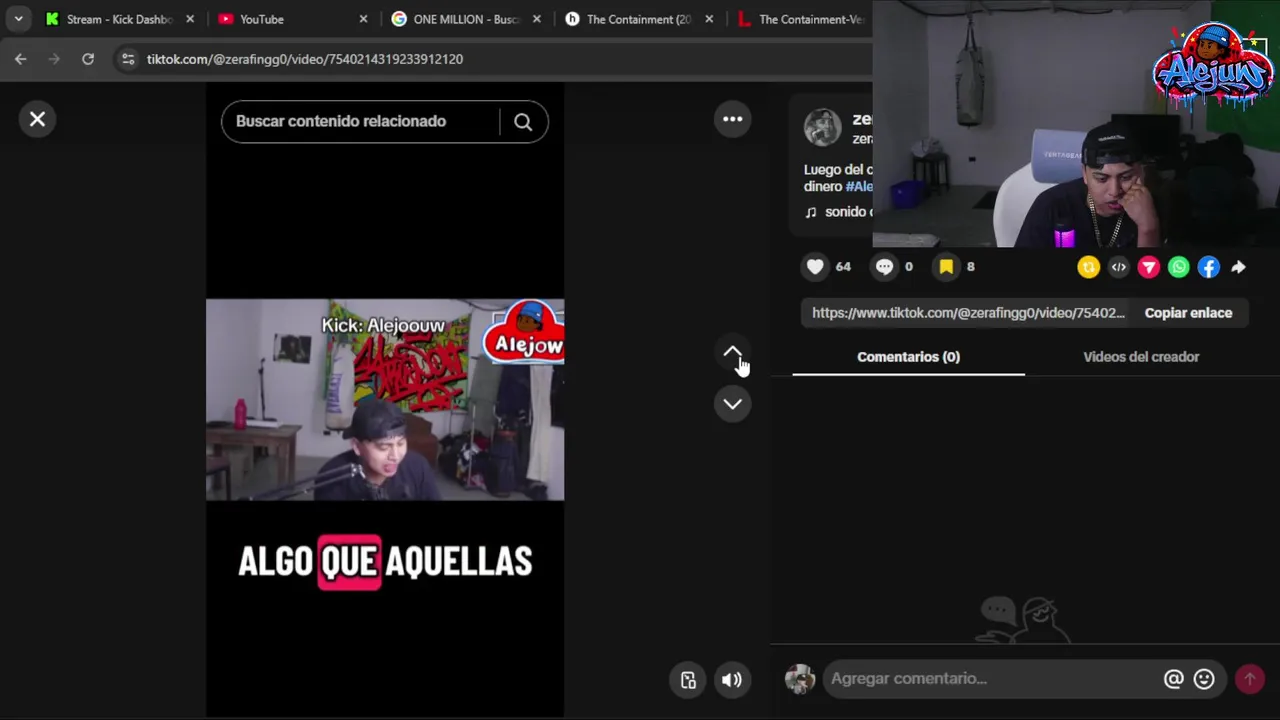Close the ONE MILLION tab
Viewport: 1280px width, 720px height.
tap(537, 19)
